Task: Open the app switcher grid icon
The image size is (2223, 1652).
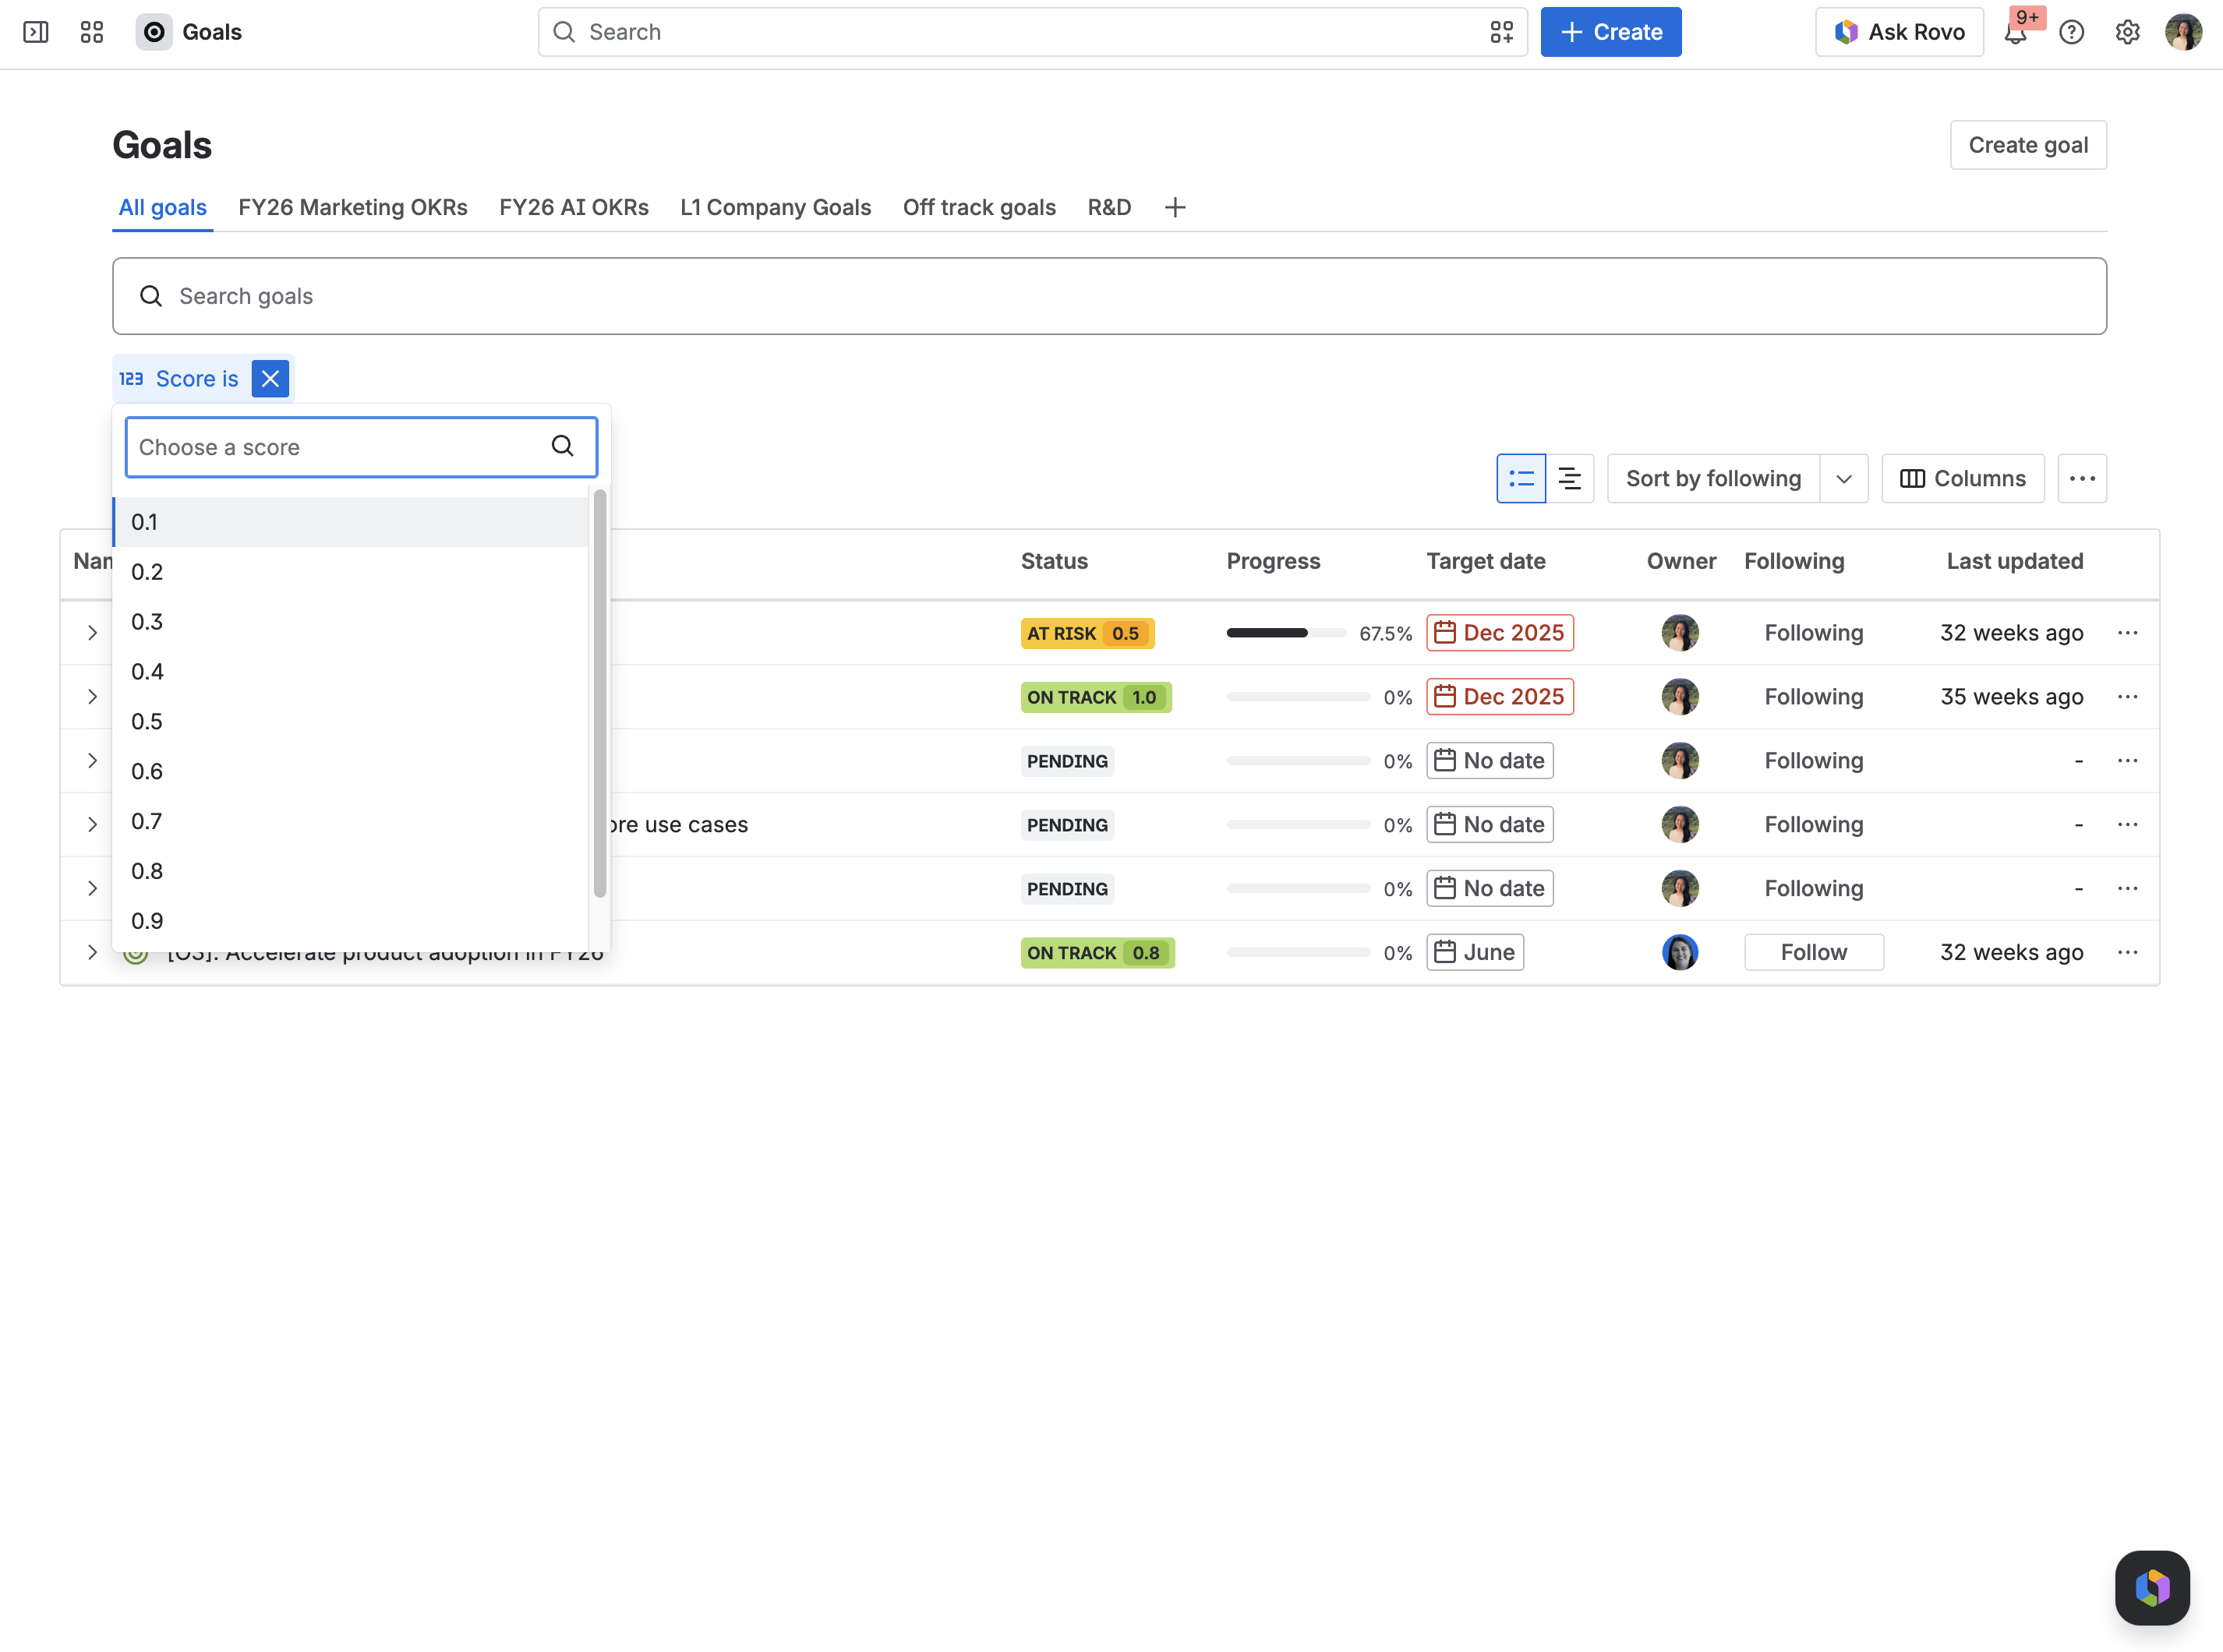Action: [x=92, y=32]
